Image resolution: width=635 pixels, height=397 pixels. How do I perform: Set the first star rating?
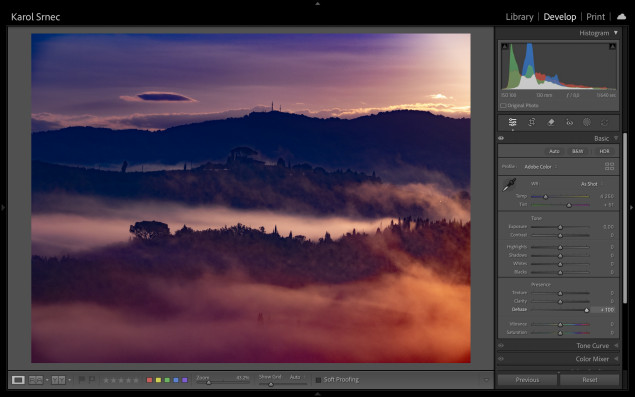tap(106, 380)
